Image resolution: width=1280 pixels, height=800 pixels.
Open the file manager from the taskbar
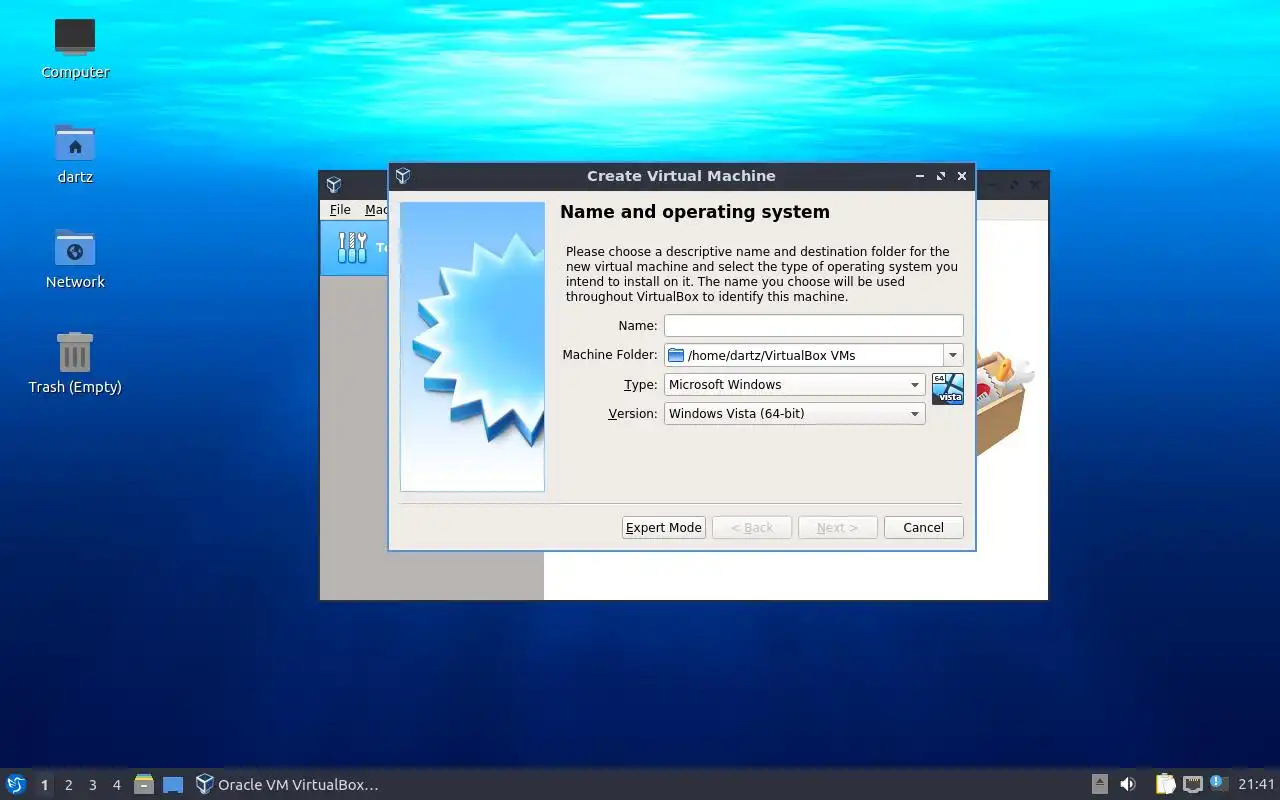coord(144,785)
